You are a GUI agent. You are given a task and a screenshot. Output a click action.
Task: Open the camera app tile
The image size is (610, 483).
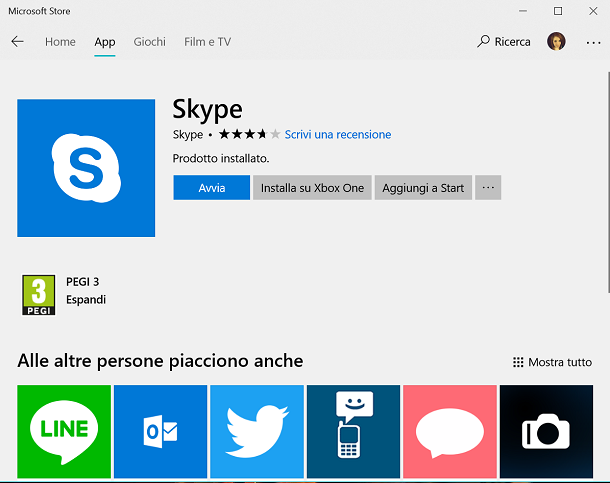coord(546,431)
